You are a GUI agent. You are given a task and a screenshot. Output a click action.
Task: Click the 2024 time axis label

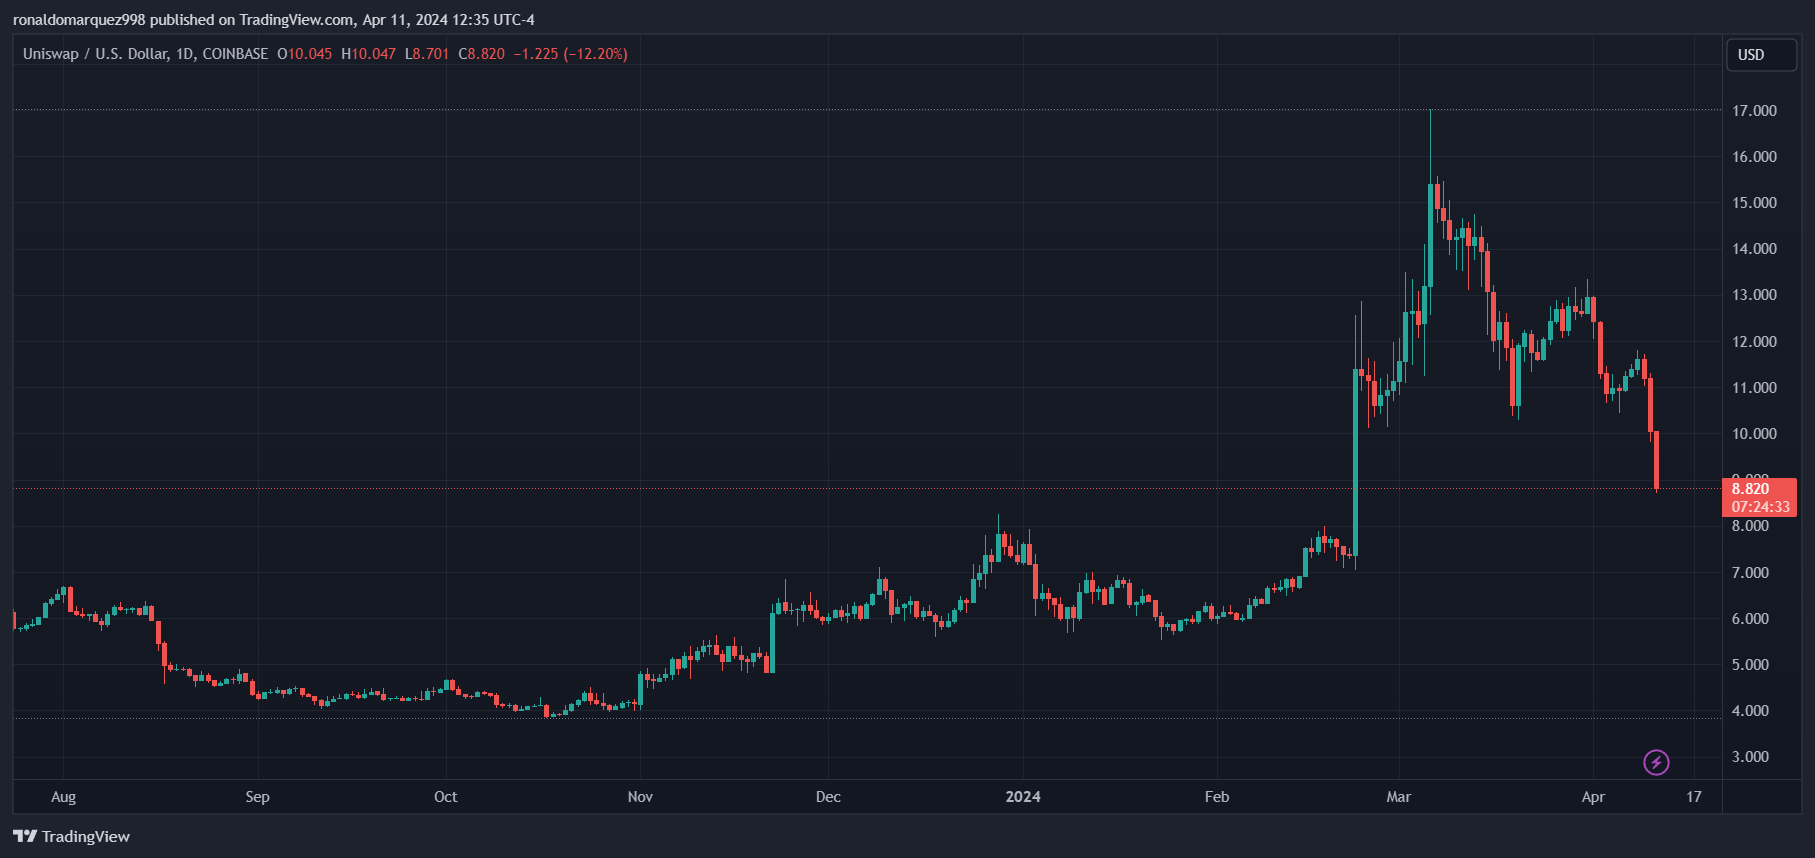click(1023, 797)
